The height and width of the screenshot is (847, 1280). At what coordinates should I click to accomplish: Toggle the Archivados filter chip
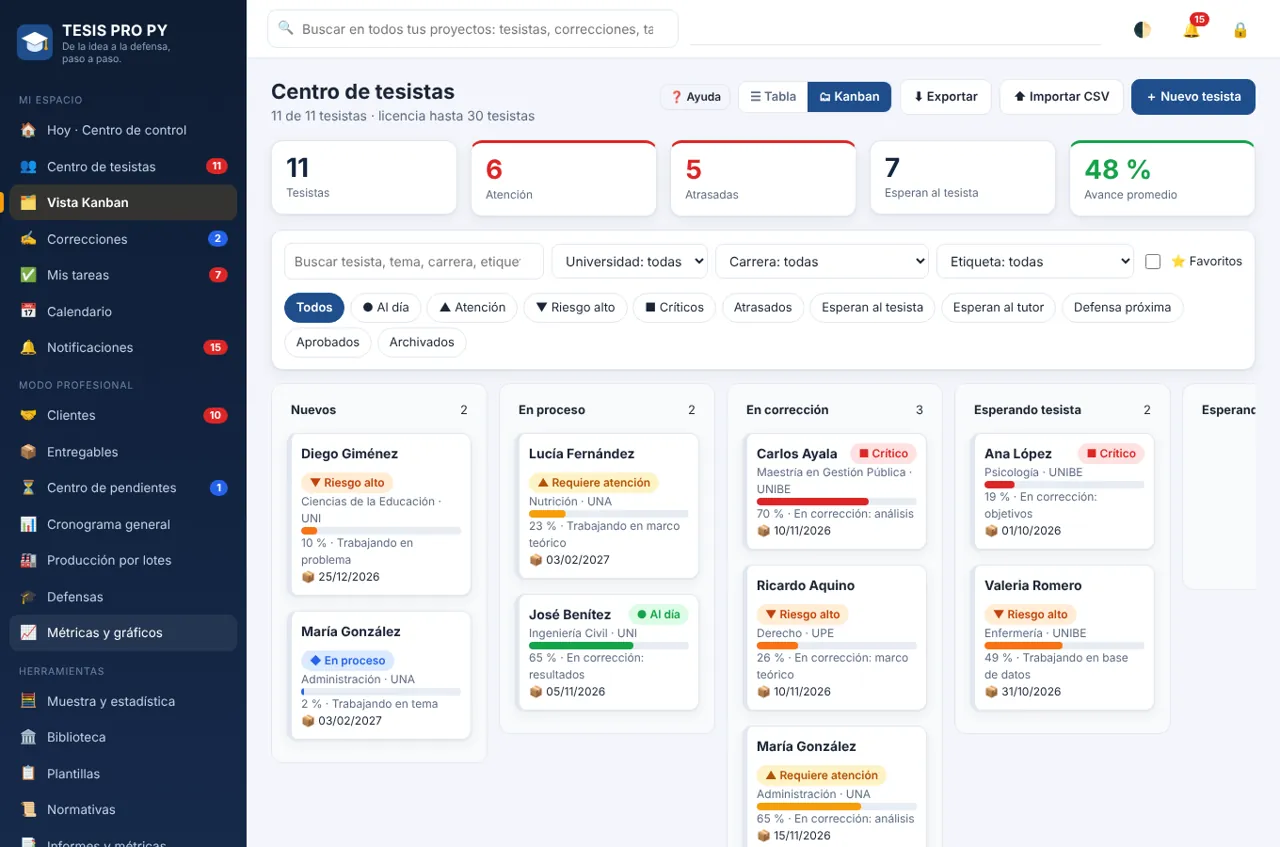pos(422,342)
